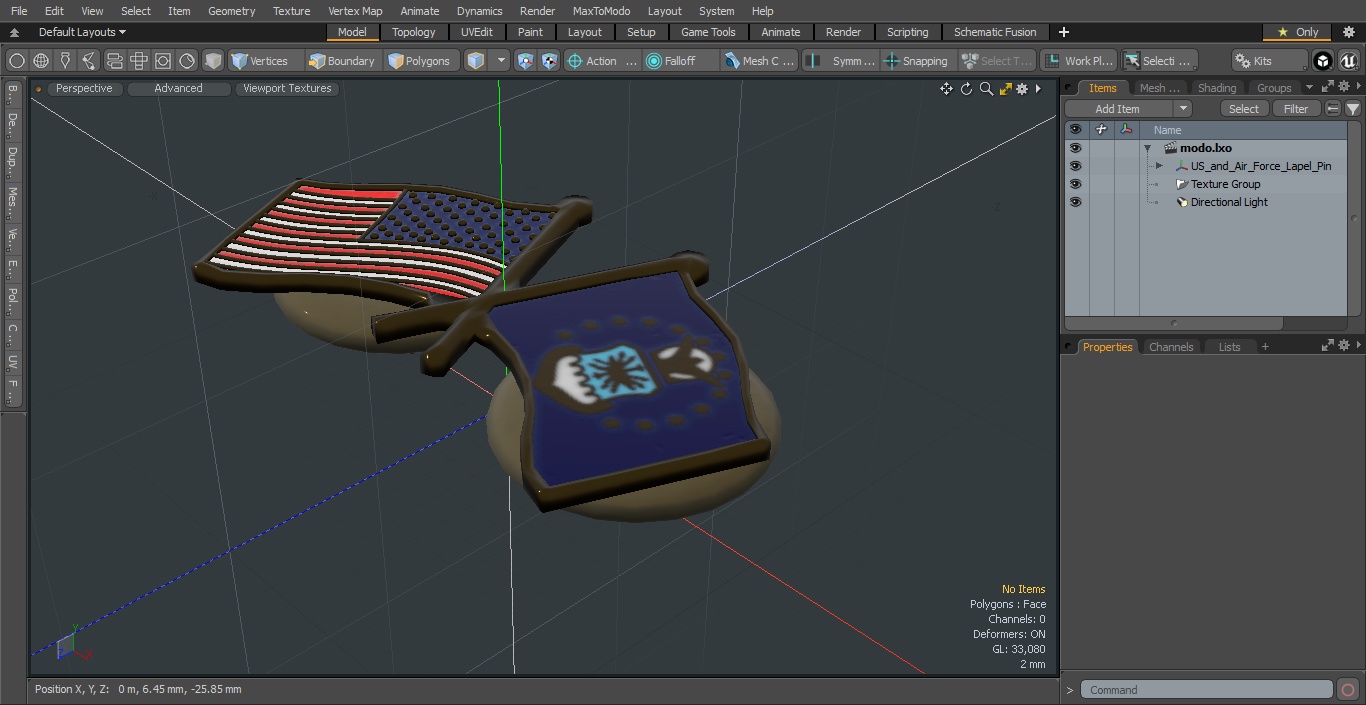Screen dimensions: 1366x705
Task: Open the Selection toolbar menu
Action: click(1159, 61)
